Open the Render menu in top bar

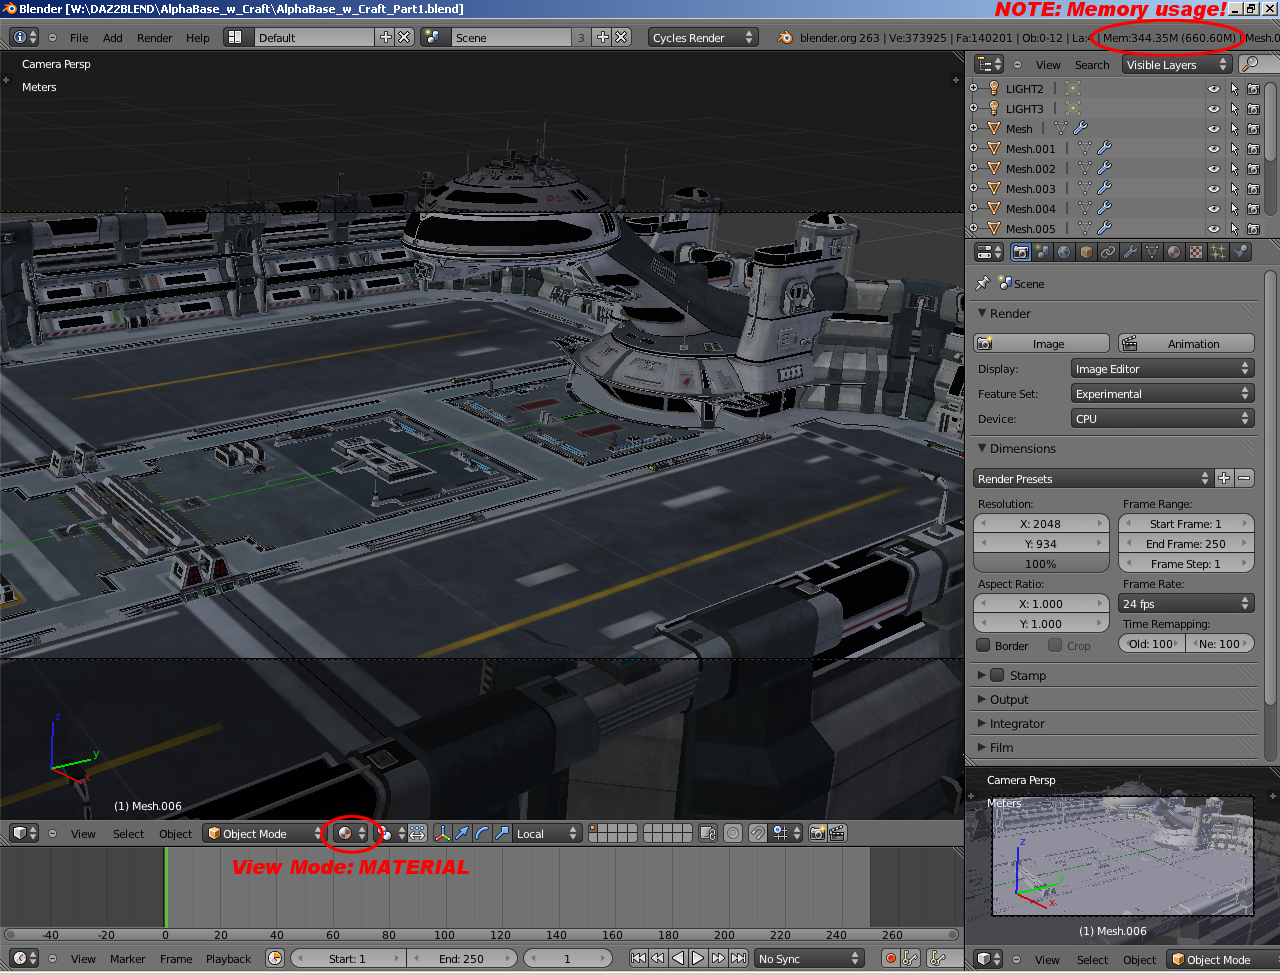[154, 38]
